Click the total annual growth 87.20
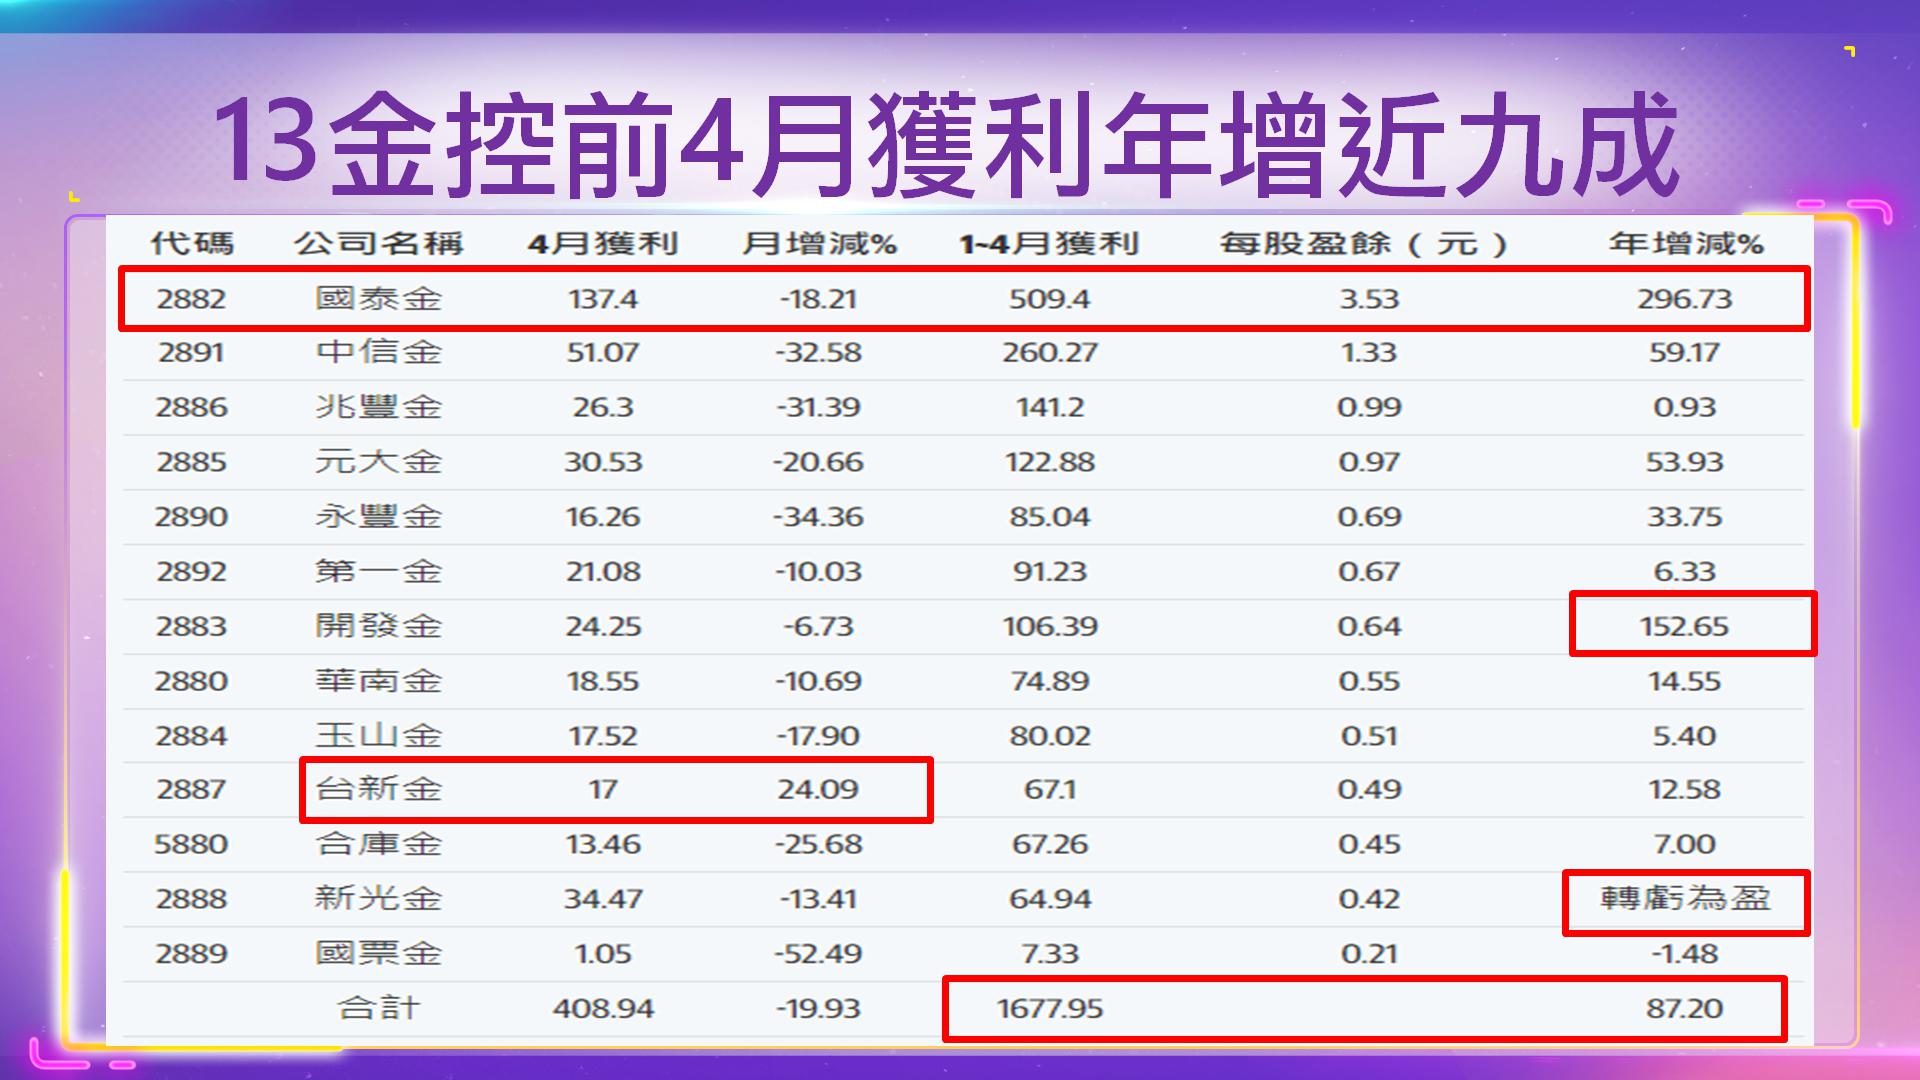 (1684, 1008)
